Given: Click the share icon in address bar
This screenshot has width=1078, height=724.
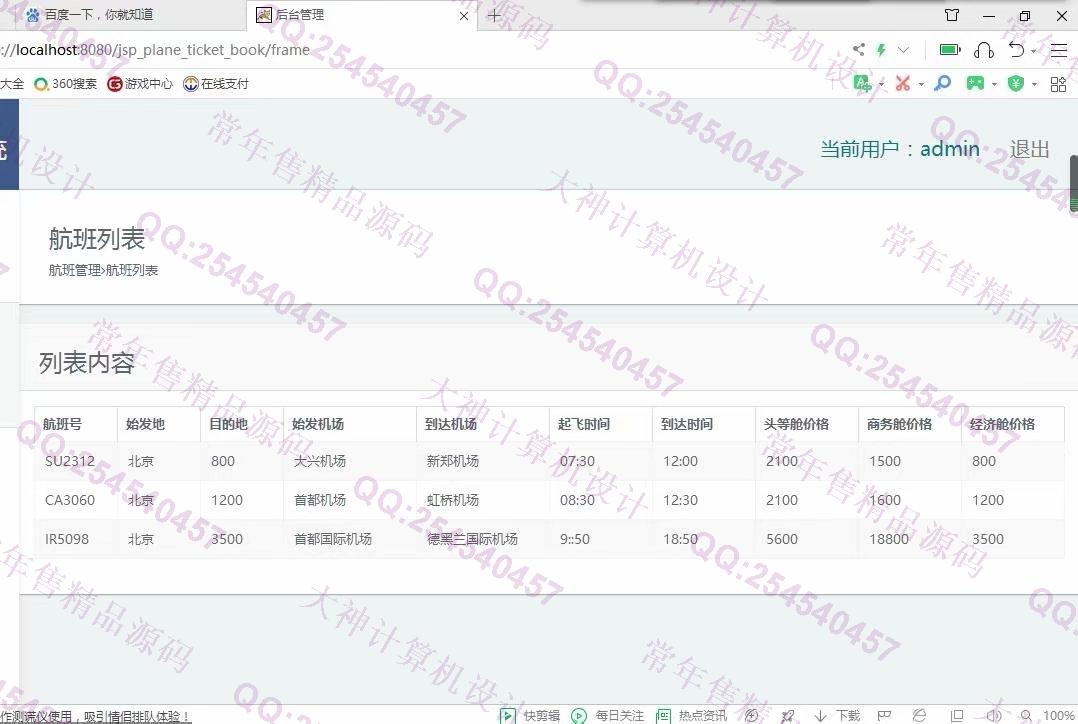Looking at the screenshot, I should coord(858,50).
